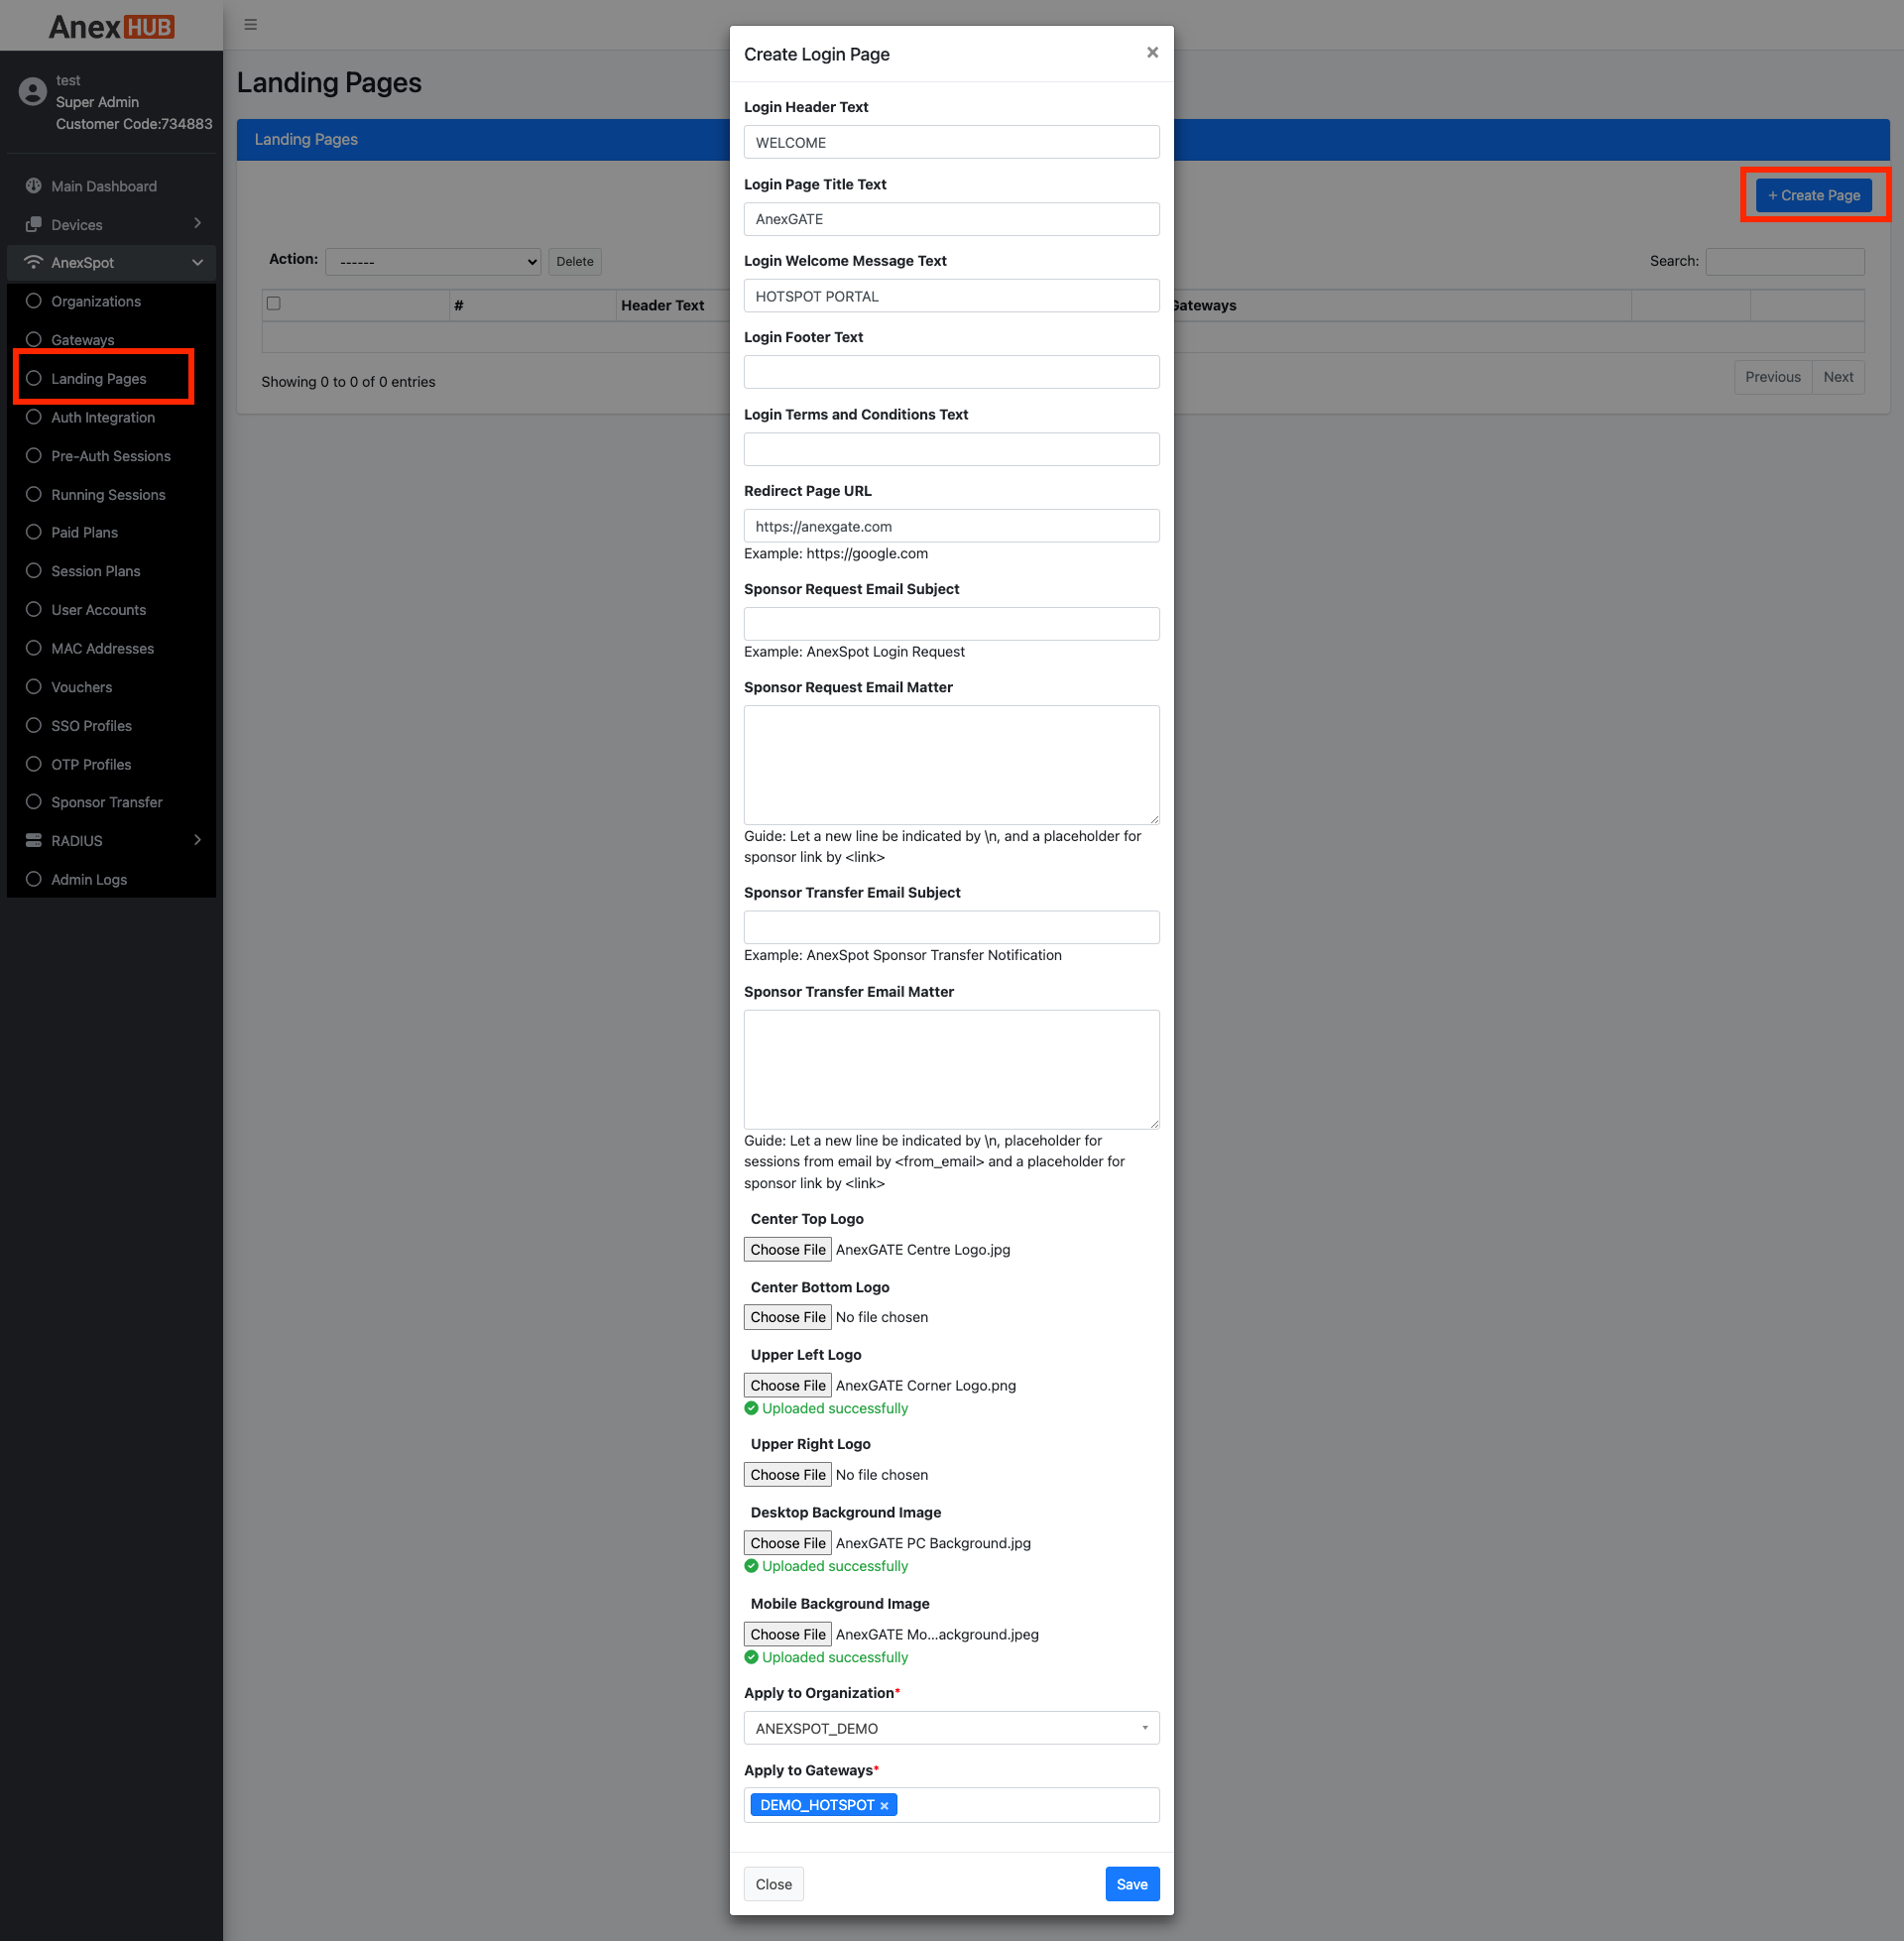Screen dimensions: 1904x1941
Task: Click the RADIUS icon in sidebar
Action: coord(33,840)
